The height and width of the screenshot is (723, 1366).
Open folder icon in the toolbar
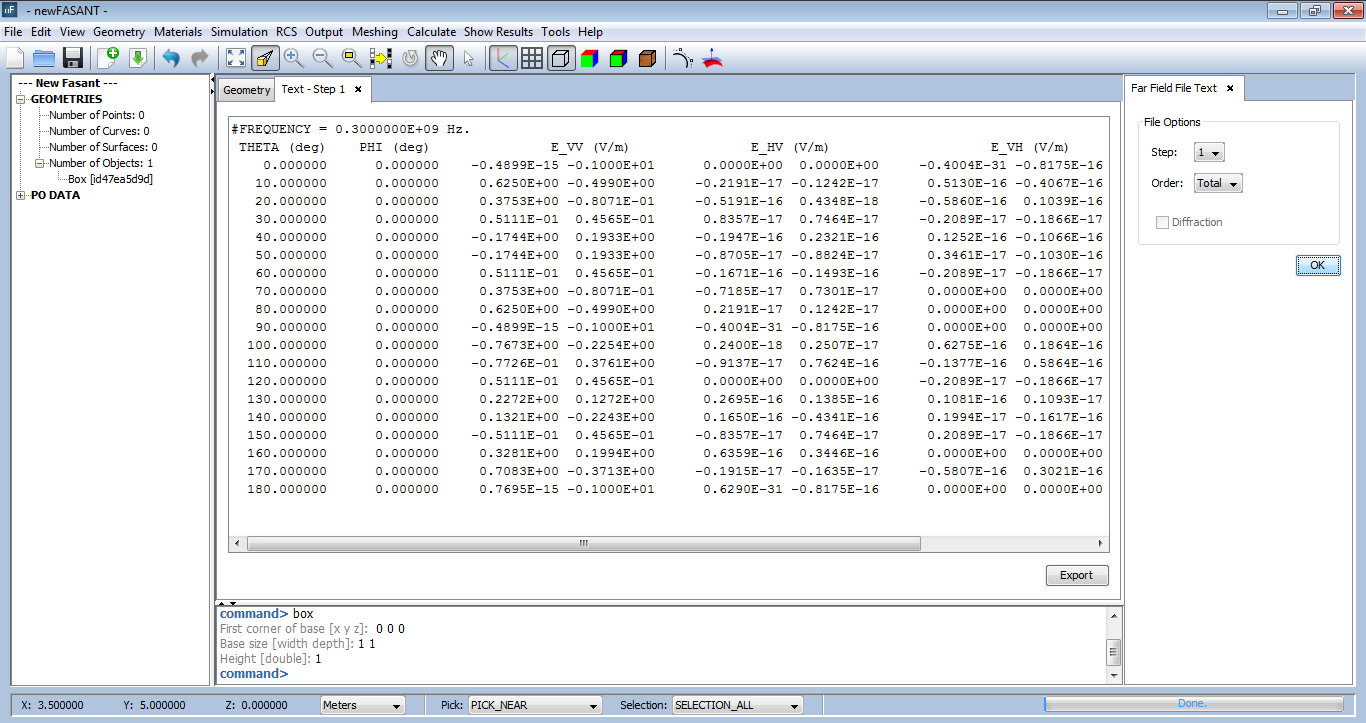point(44,58)
